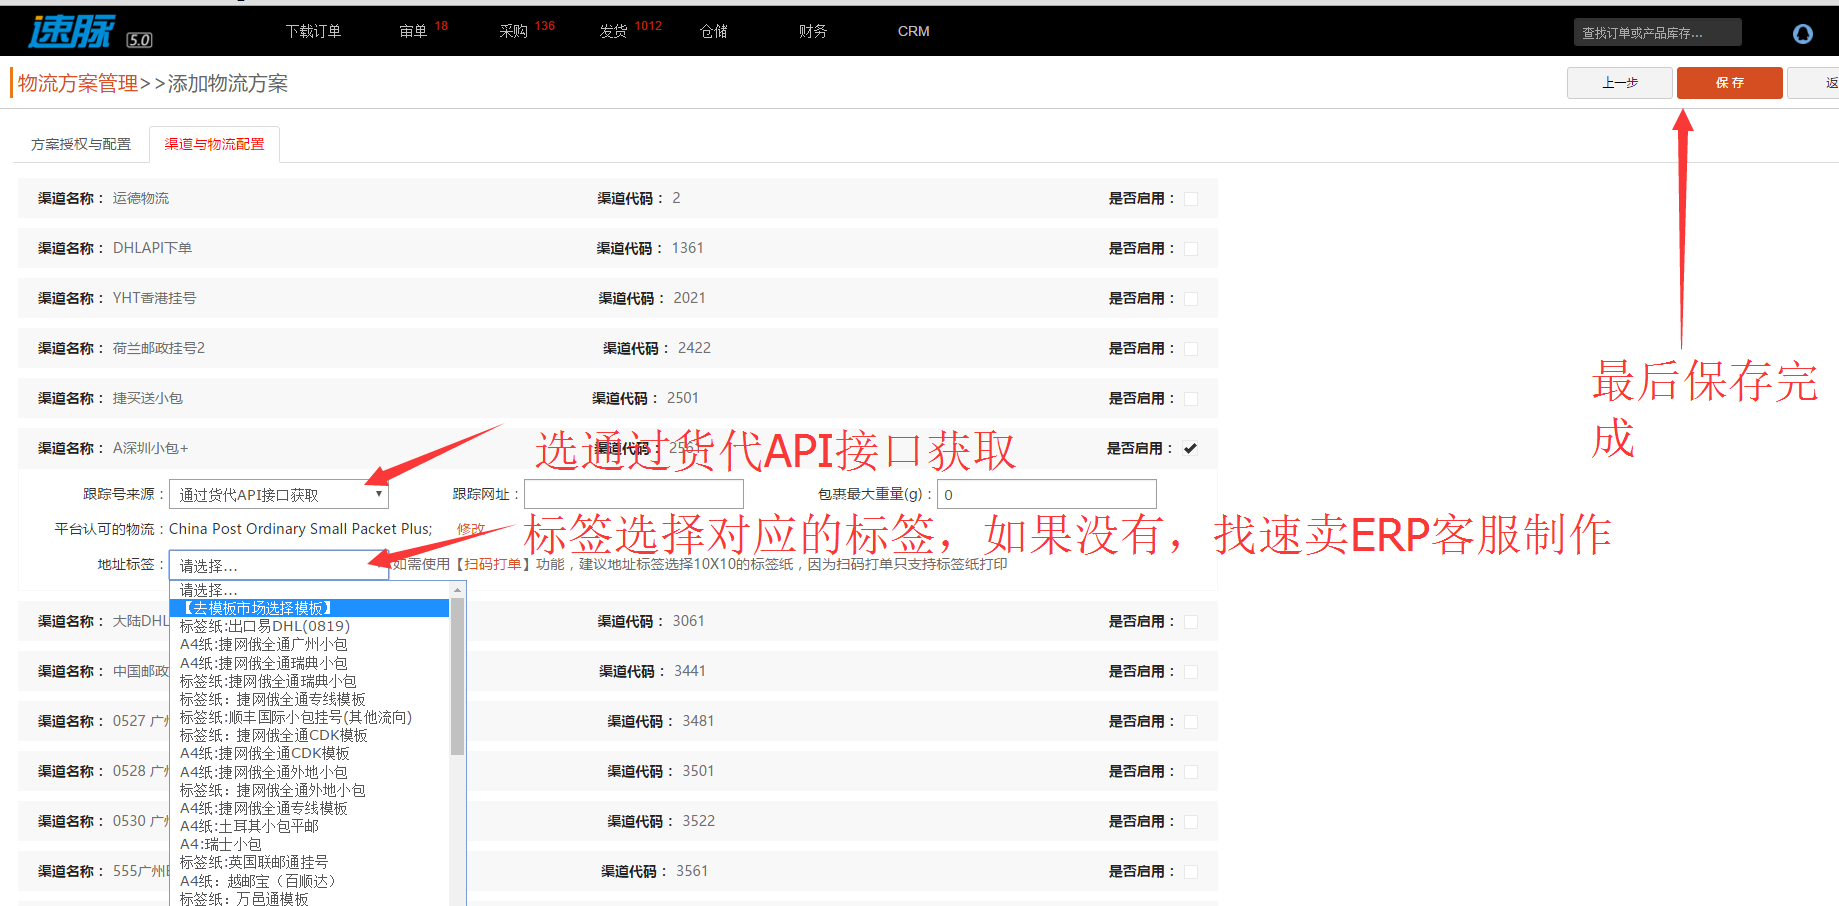The image size is (1839, 906).
Task: Select A4:瑞士小包 label option
Action: coord(310,844)
